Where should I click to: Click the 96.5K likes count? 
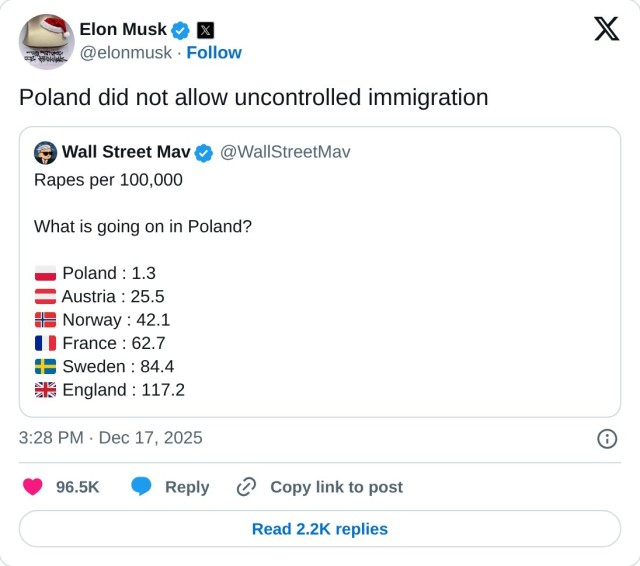click(x=77, y=487)
